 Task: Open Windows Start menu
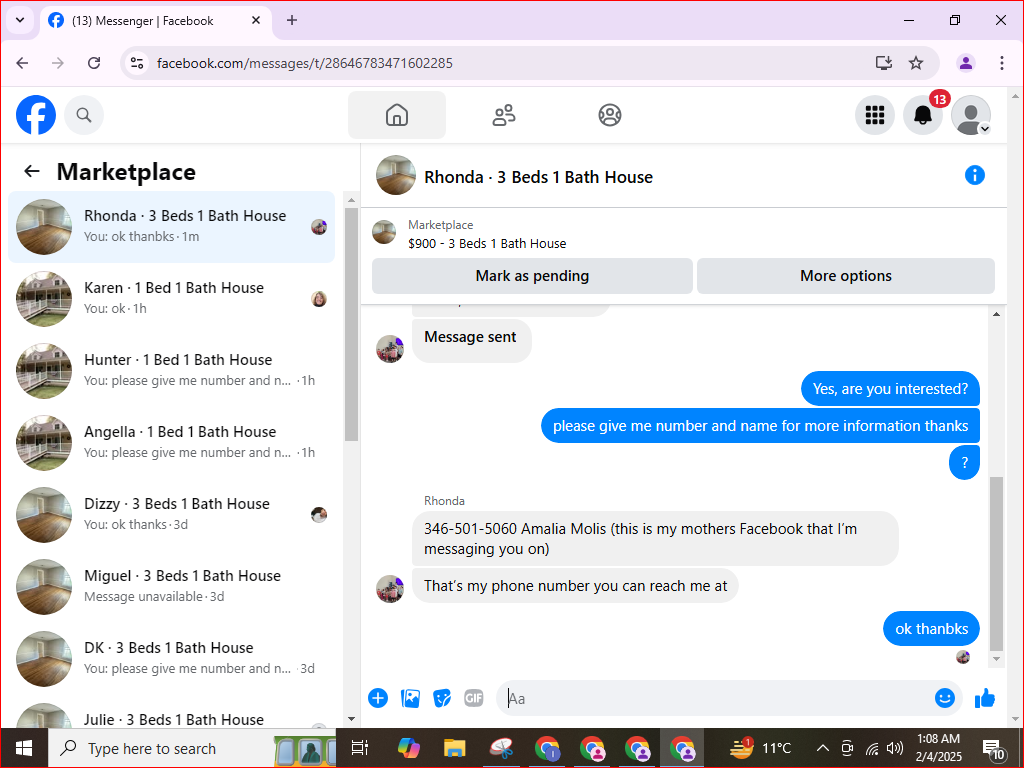point(24,748)
